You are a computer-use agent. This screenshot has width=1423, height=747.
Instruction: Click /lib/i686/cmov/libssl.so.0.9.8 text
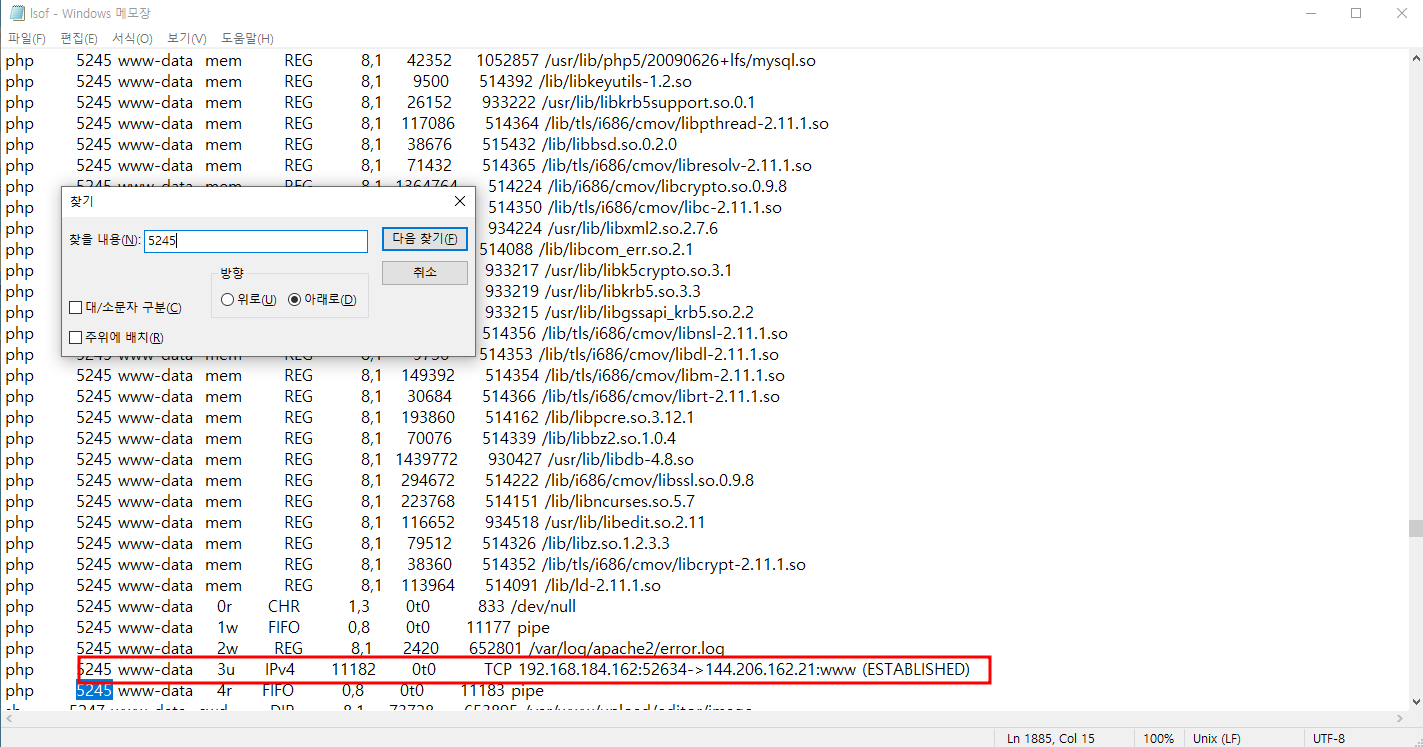pos(648,481)
